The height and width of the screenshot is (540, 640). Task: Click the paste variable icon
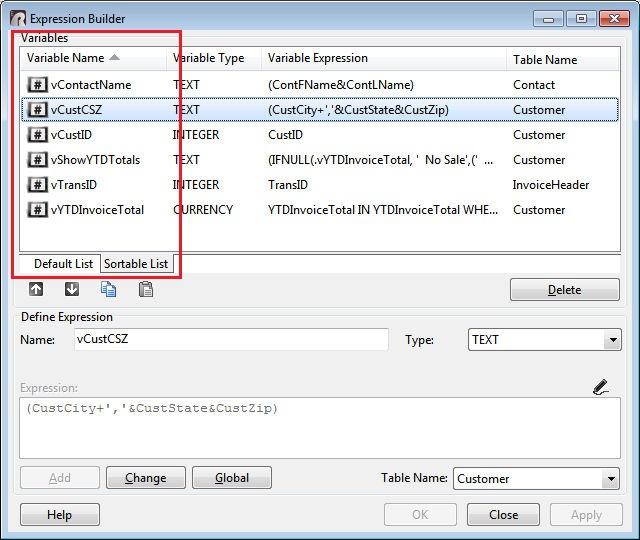(145, 290)
